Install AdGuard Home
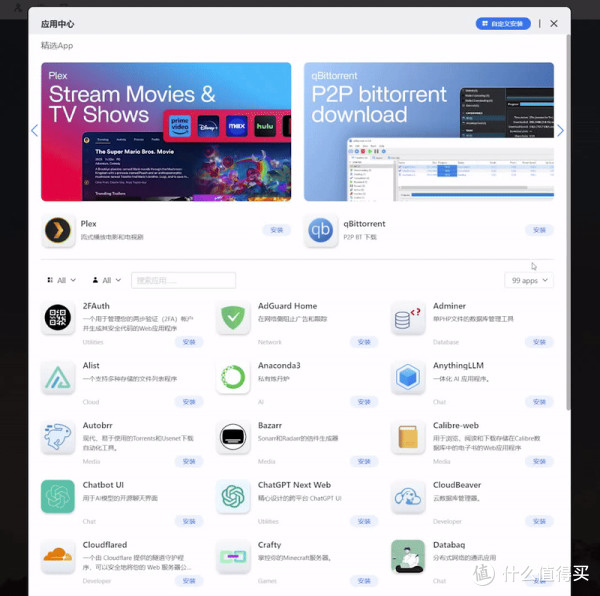The height and width of the screenshot is (596, 600). tap(364, 342)
